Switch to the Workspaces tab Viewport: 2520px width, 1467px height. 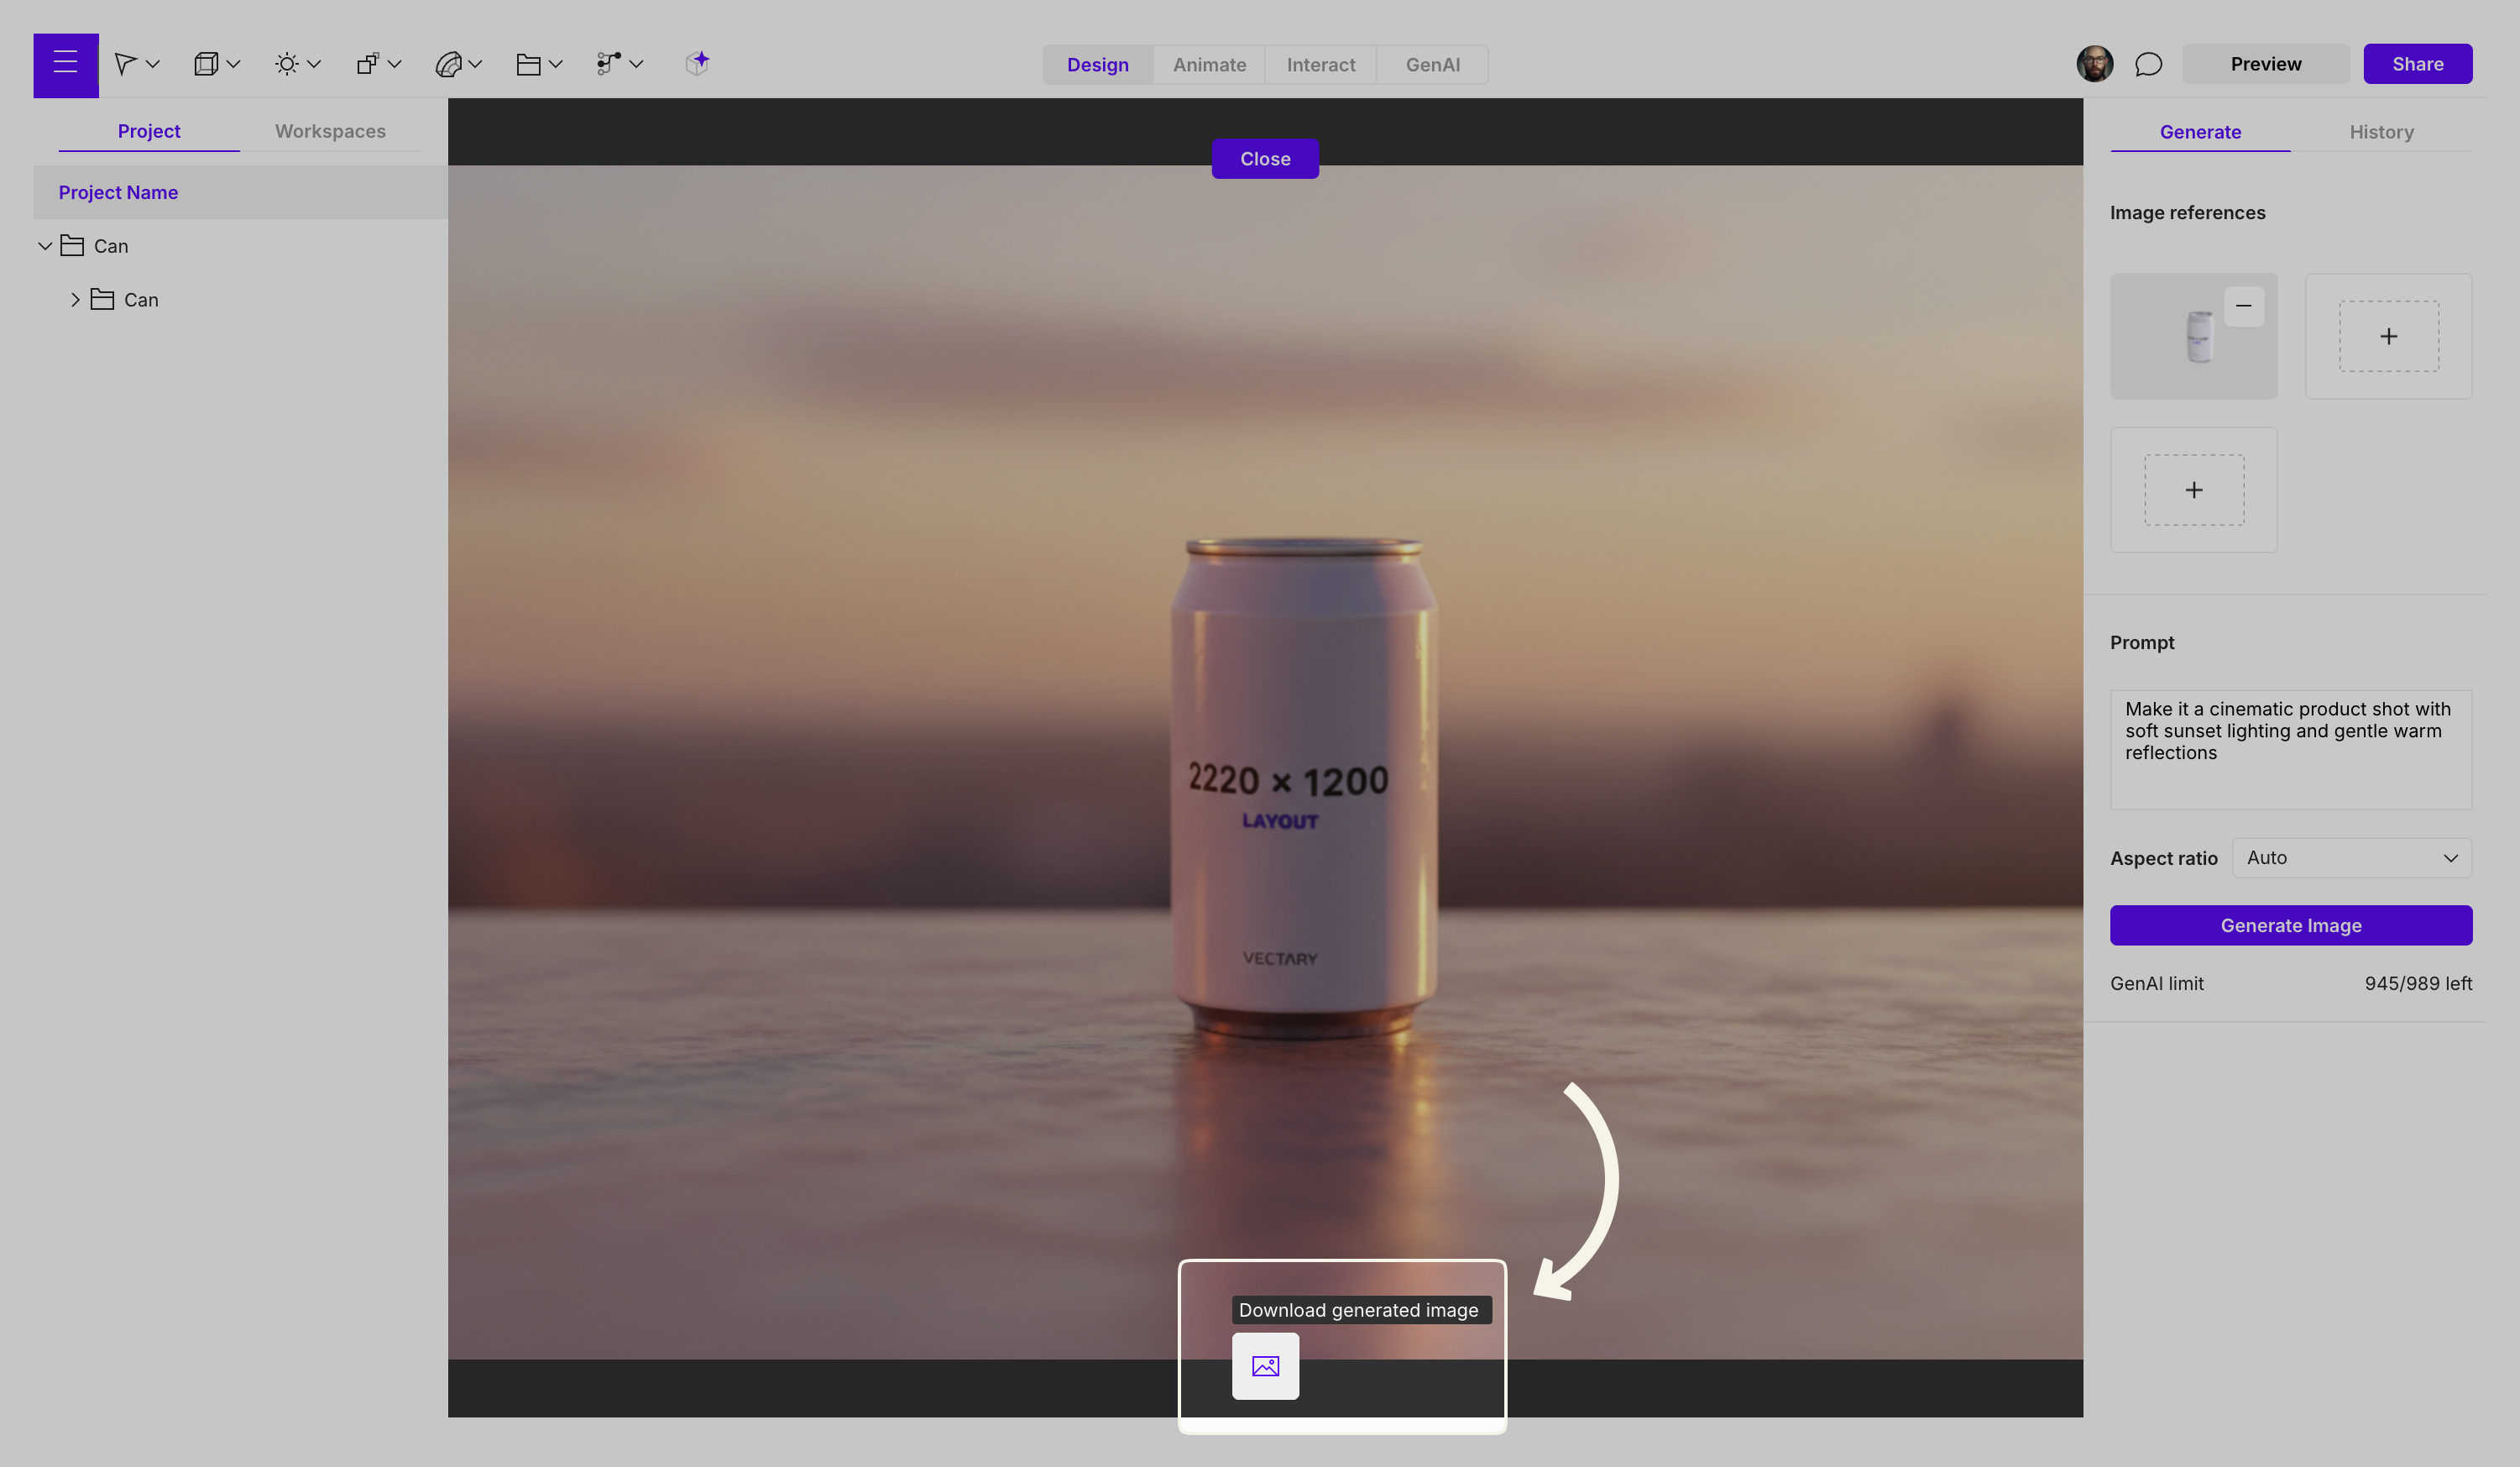[x=330, y=131]
